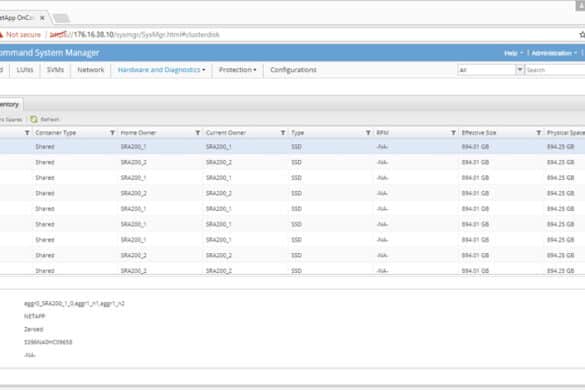Click the Refresh icon in the inventory toolbar
Screen dimensions: 585x390
click(x=34, y=119)
